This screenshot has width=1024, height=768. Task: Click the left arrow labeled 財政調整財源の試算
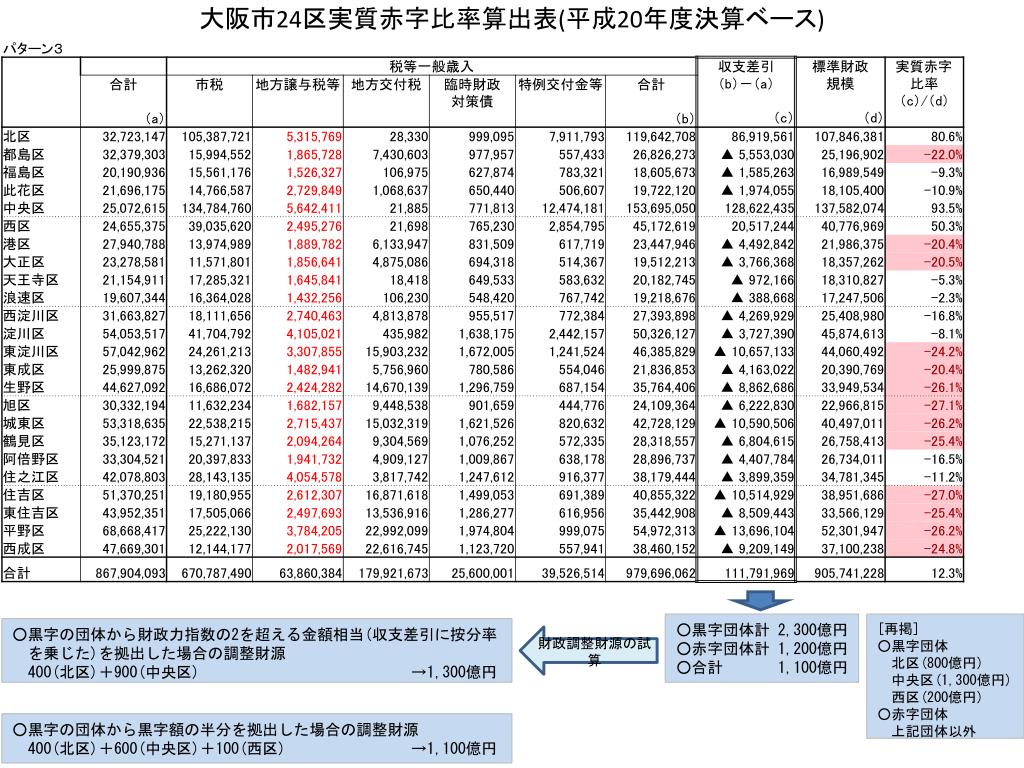(588, 650)
